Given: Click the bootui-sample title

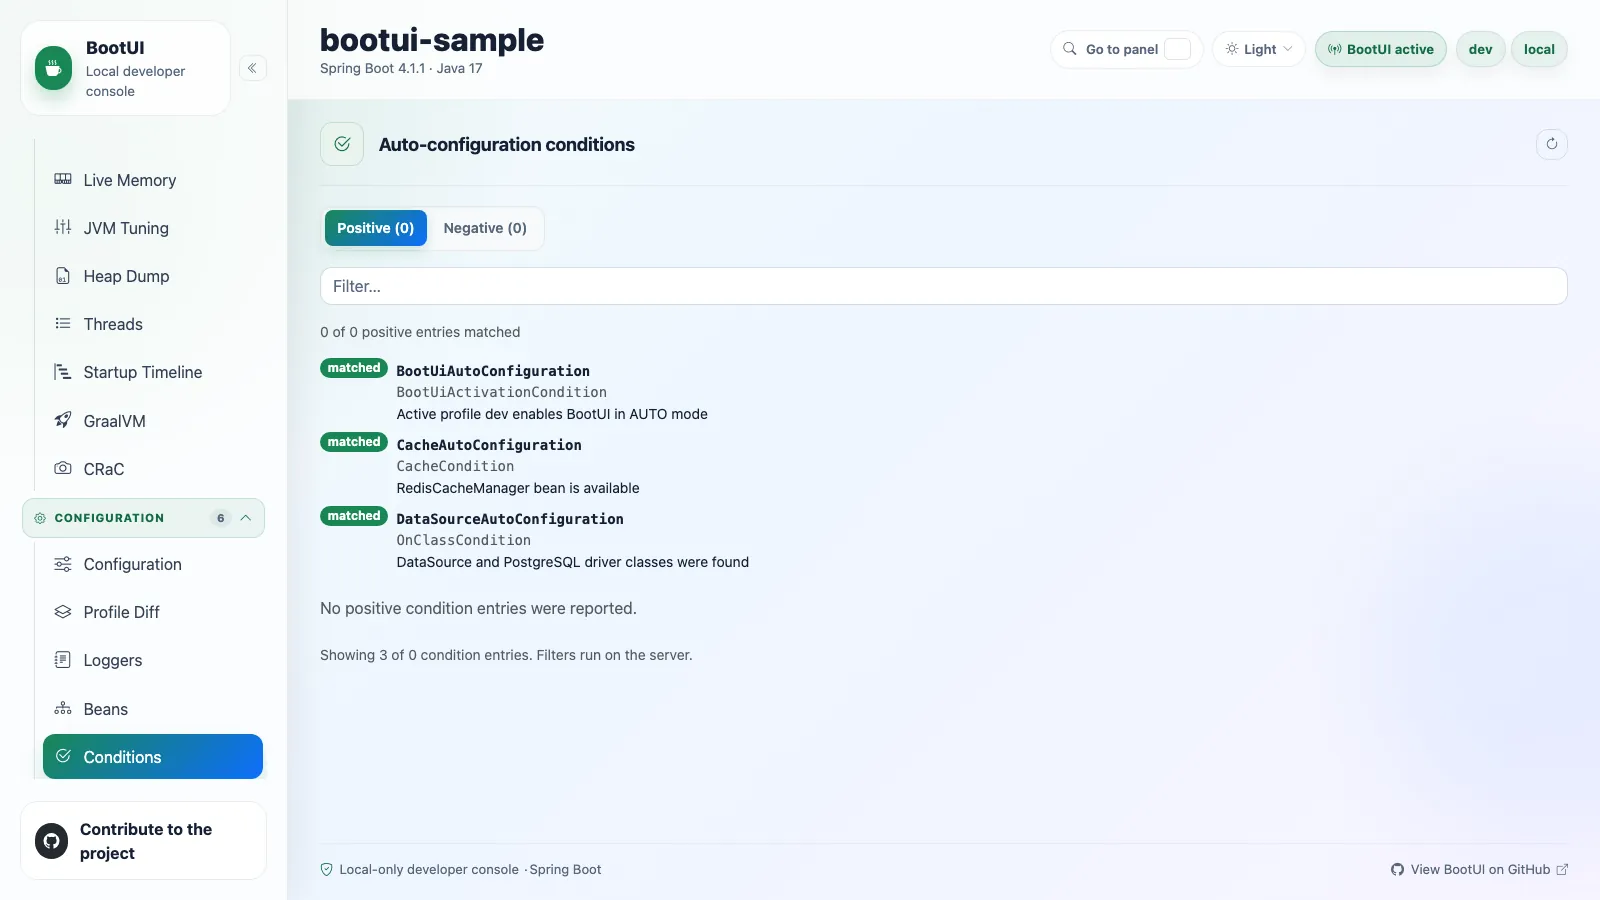Looking at the screenshot, I should [432, 40].
